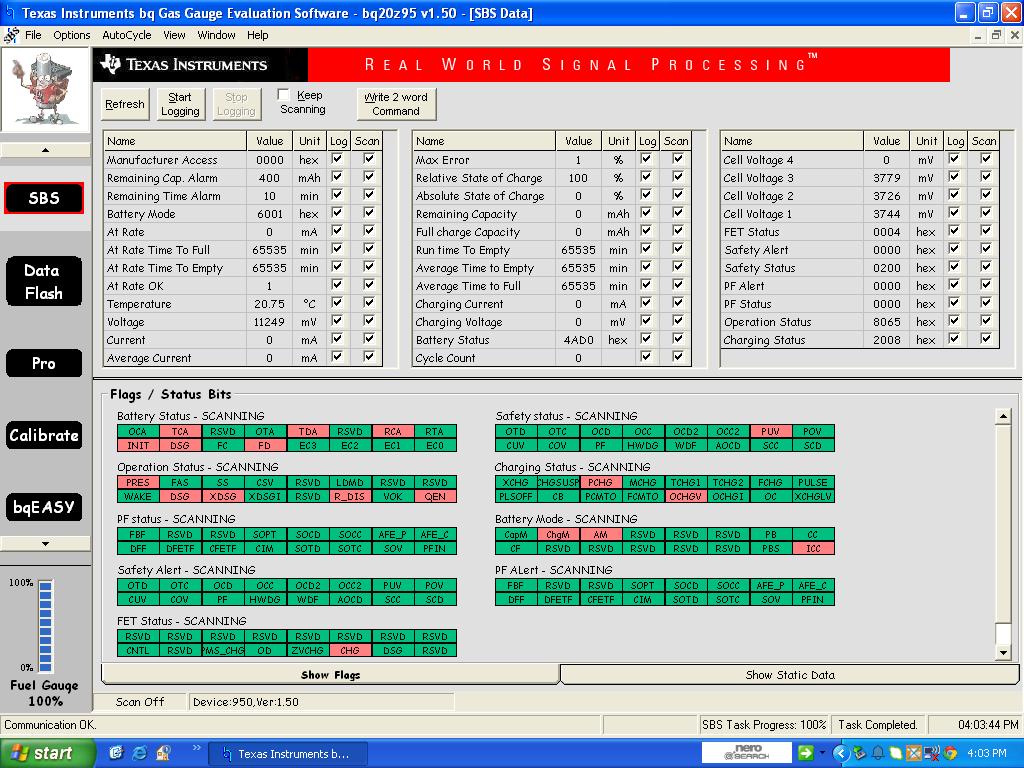Open the Options menu

point(72,35)
